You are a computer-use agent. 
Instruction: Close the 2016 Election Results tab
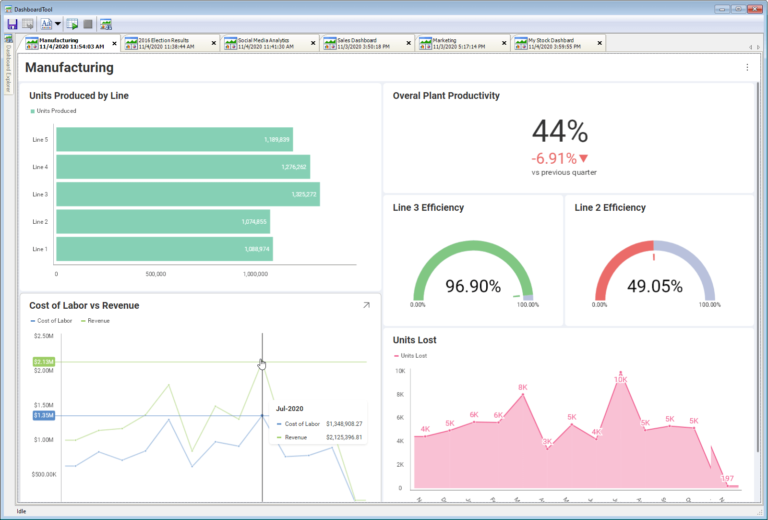coord(214,44)
